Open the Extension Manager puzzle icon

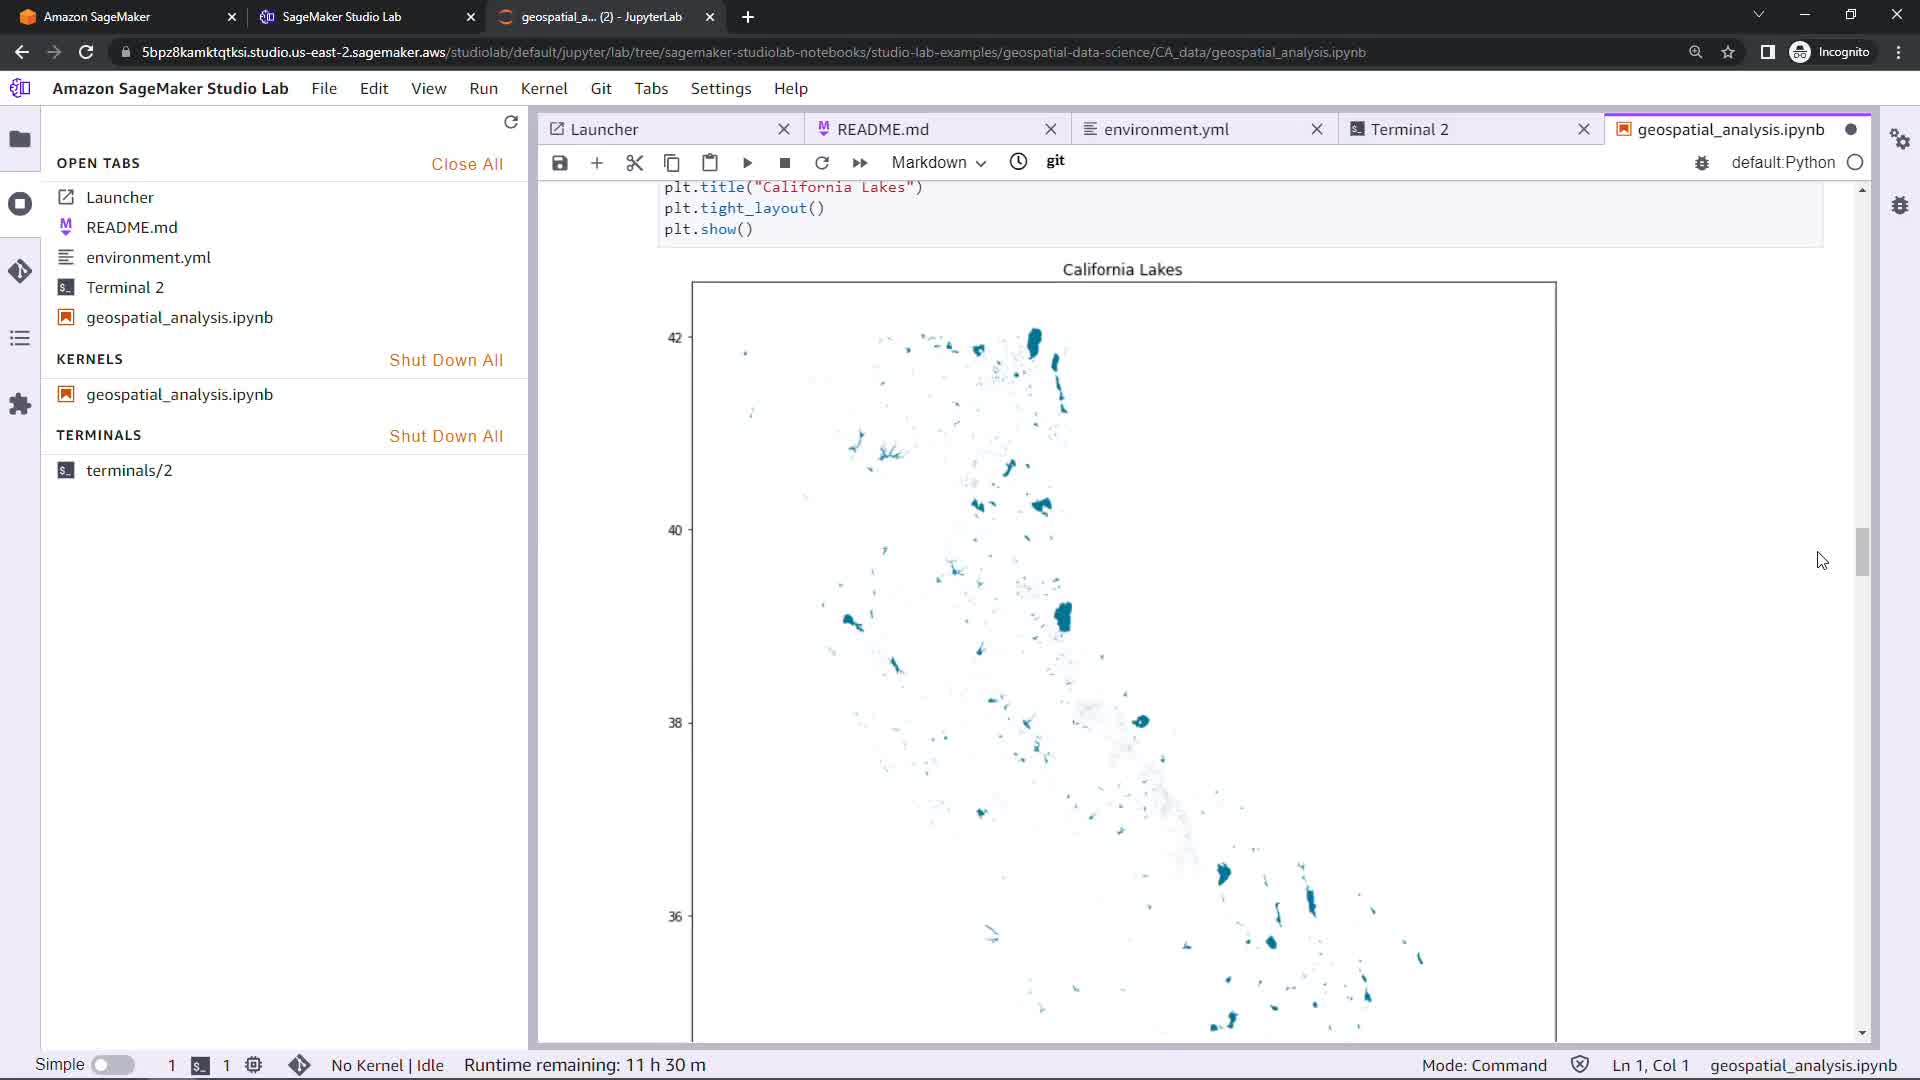(20, 404)
